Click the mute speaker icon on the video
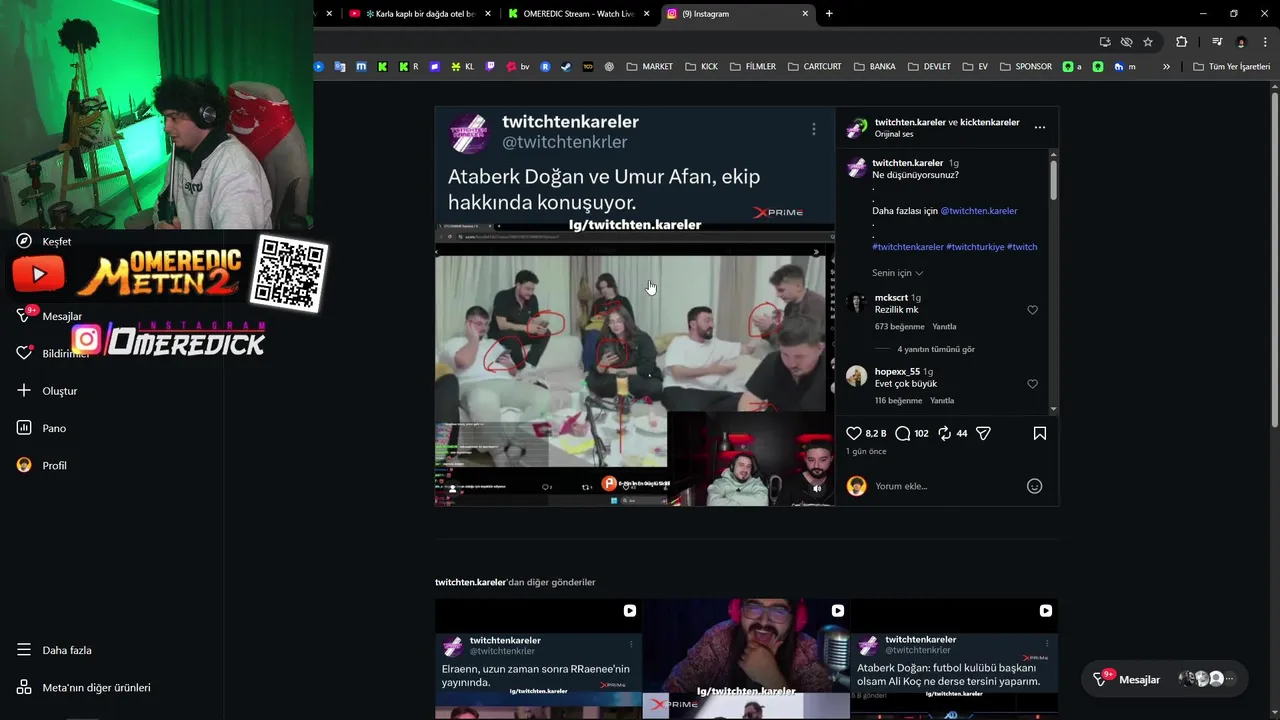Image resolution: width=1280 pixels, height=720 pixels. [817, 489]
